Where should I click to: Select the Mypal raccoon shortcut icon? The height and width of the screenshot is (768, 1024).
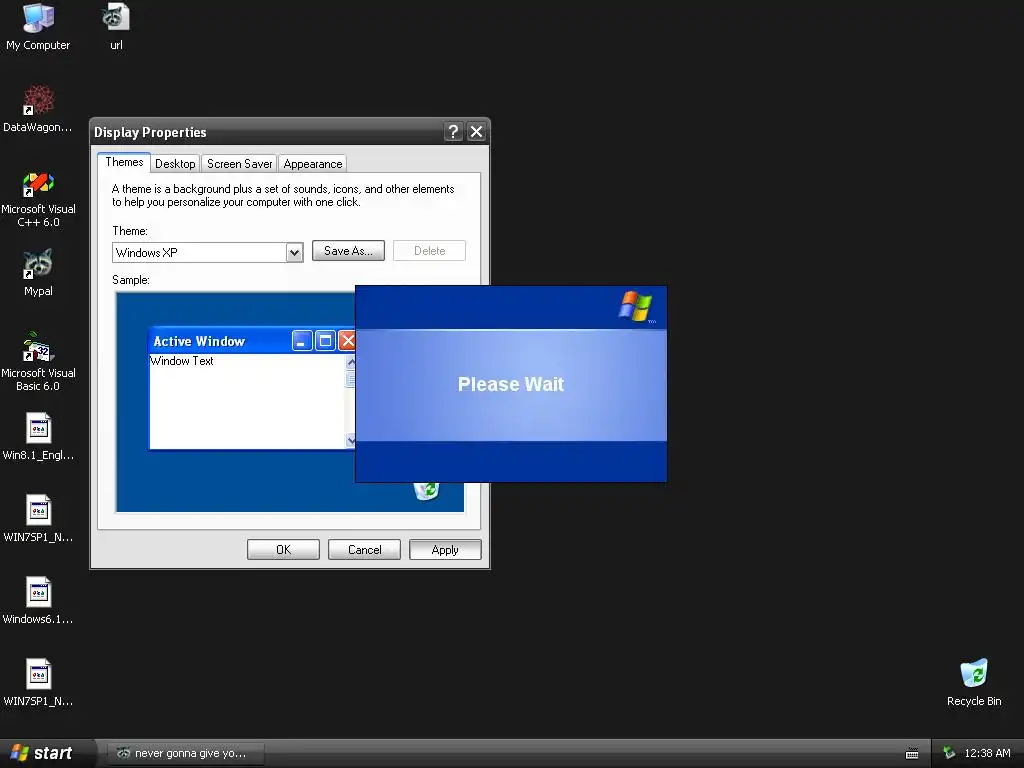(x=38, y=273)
